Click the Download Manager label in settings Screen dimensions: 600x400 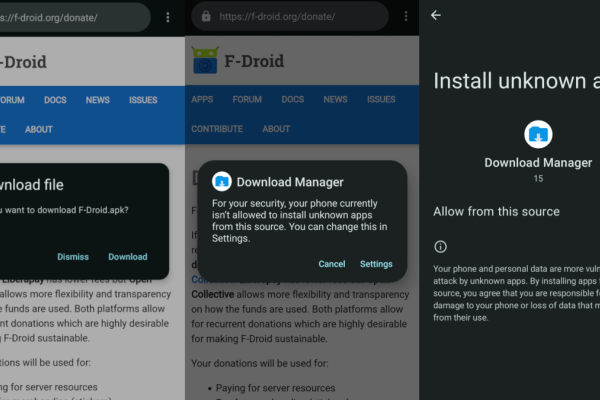pos(538,163)
